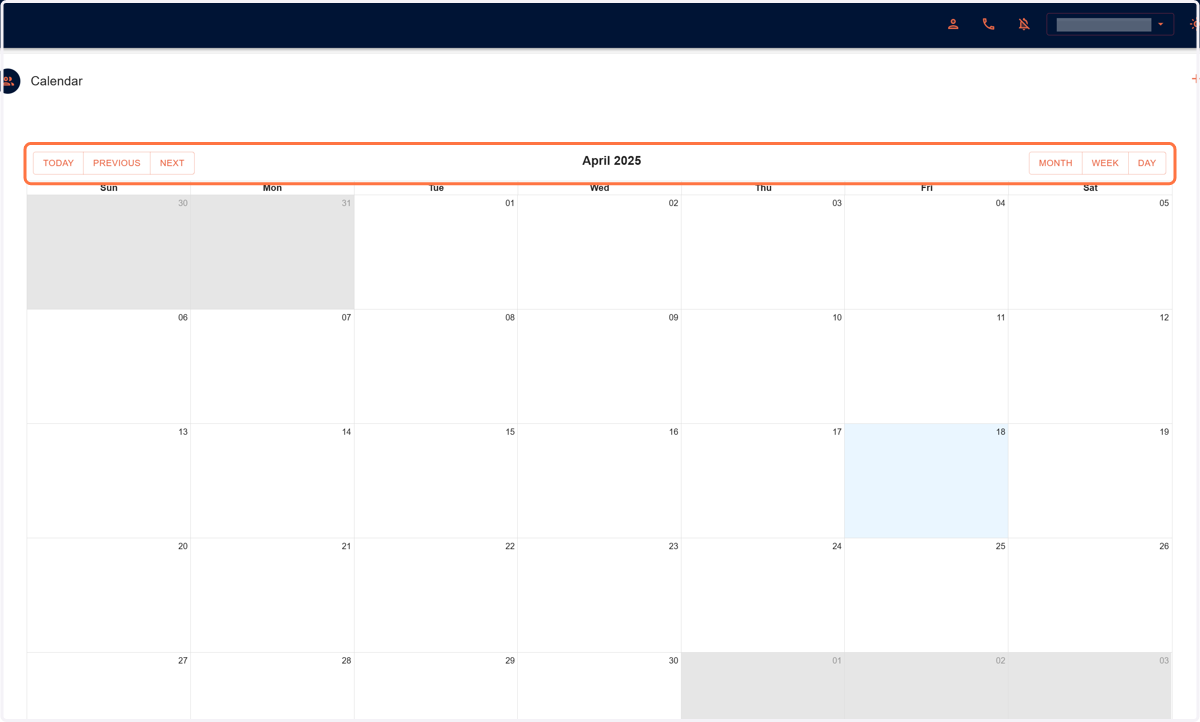Toggle the light theme sun icon
Screen dimensions: 1200x722
(1194, 24)
